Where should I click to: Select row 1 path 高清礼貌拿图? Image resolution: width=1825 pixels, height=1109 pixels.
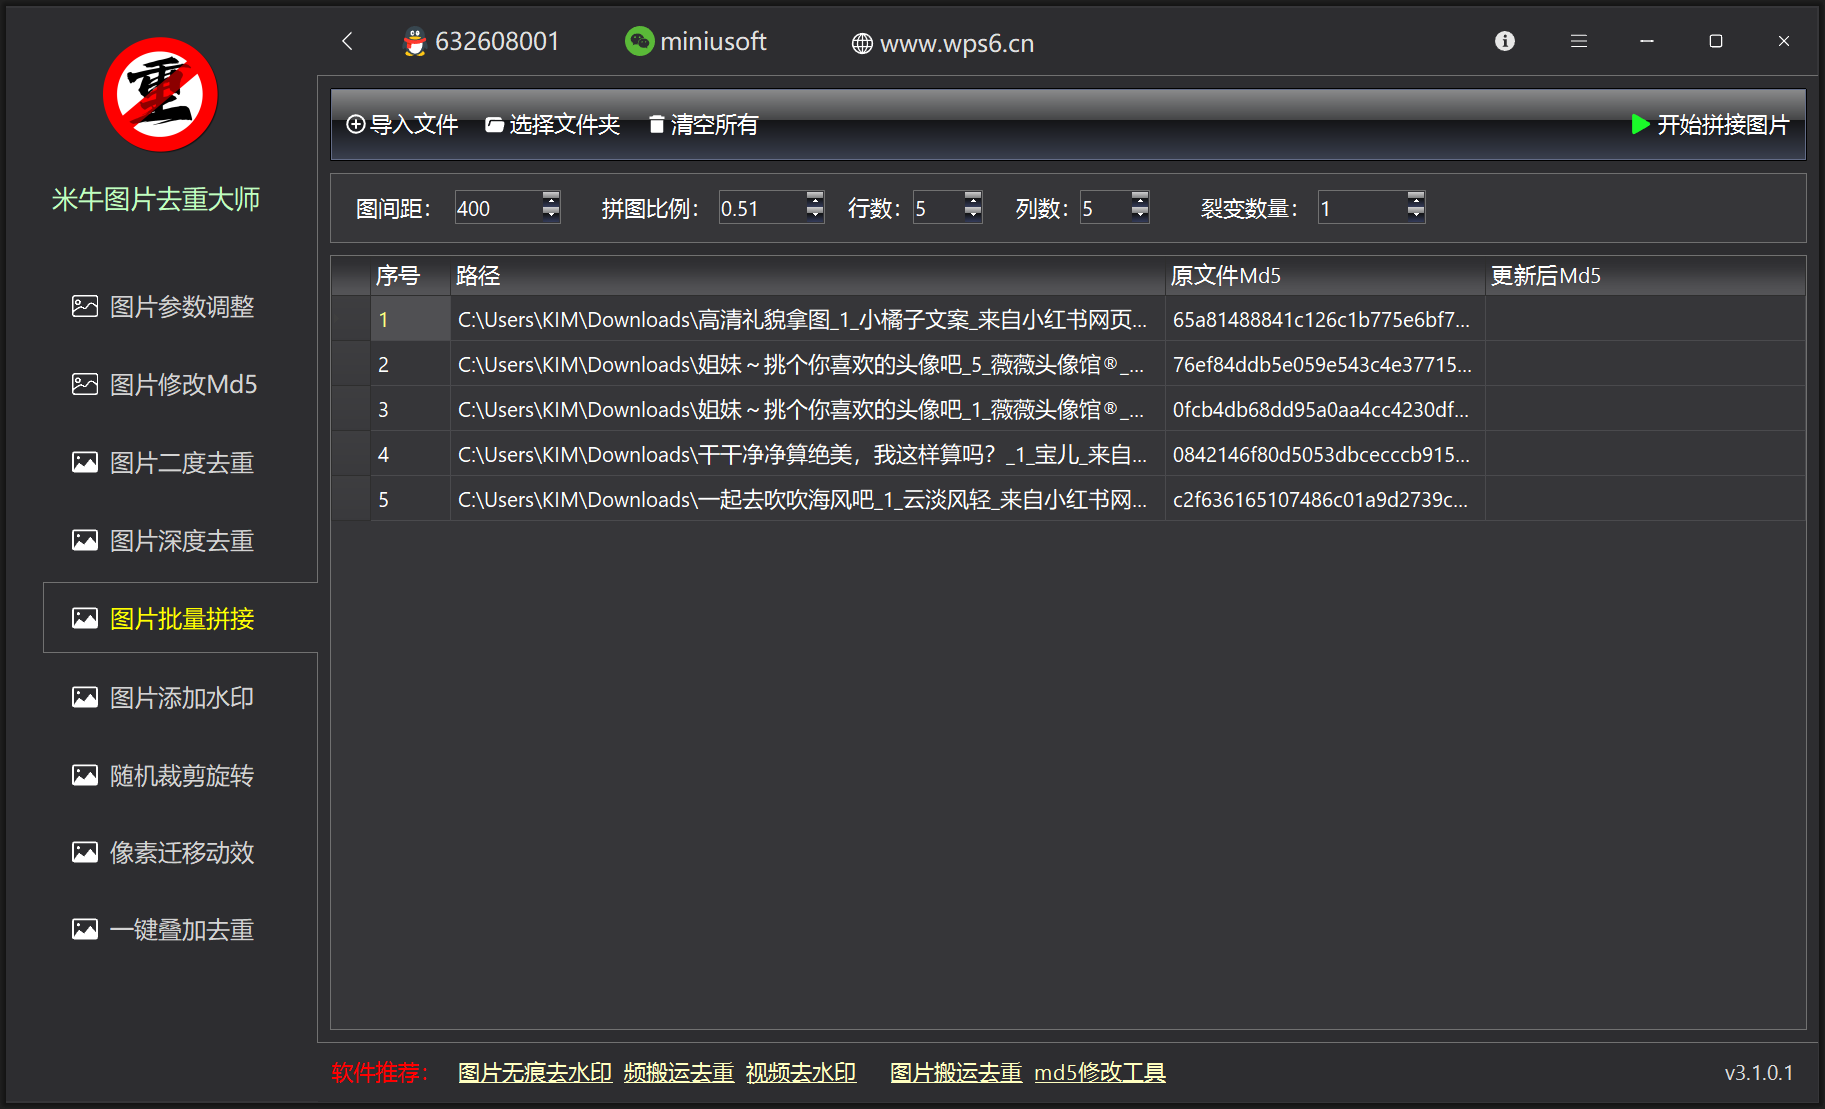tap(807, 320)
